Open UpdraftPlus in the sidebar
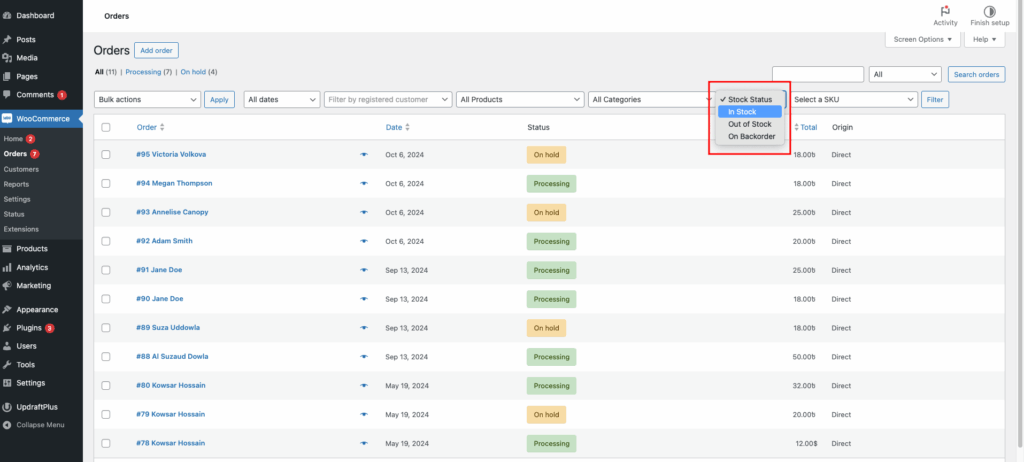This screenshot has width=1024, height=462. click(37, 406)
